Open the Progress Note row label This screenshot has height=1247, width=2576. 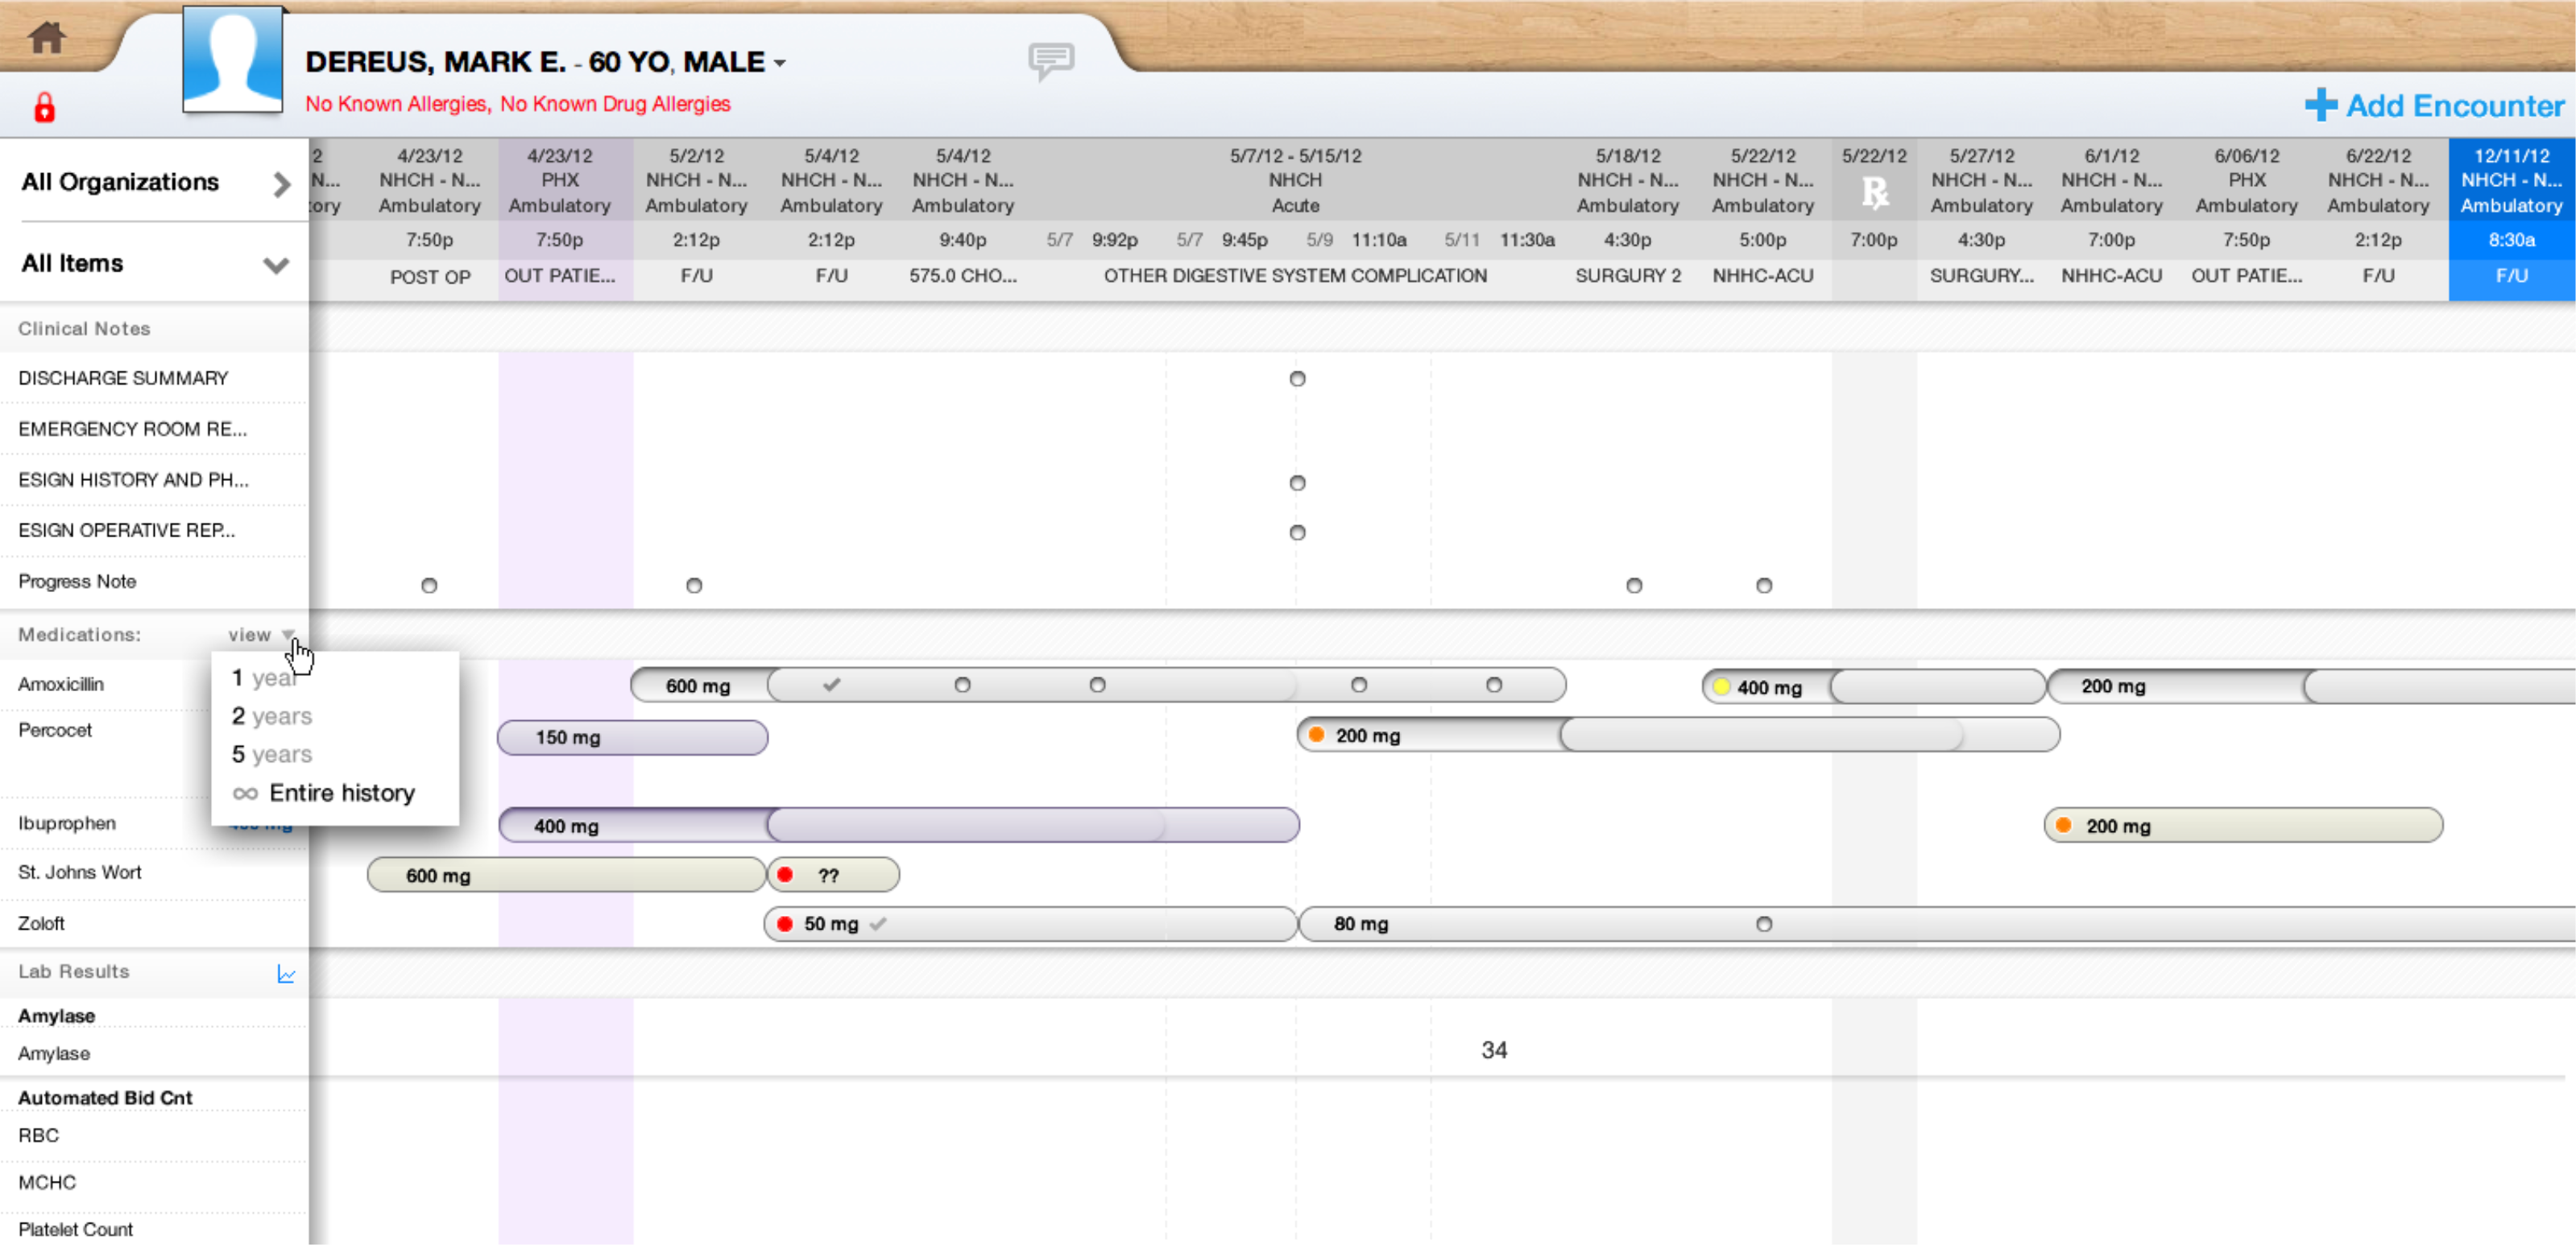coord(77,582)
